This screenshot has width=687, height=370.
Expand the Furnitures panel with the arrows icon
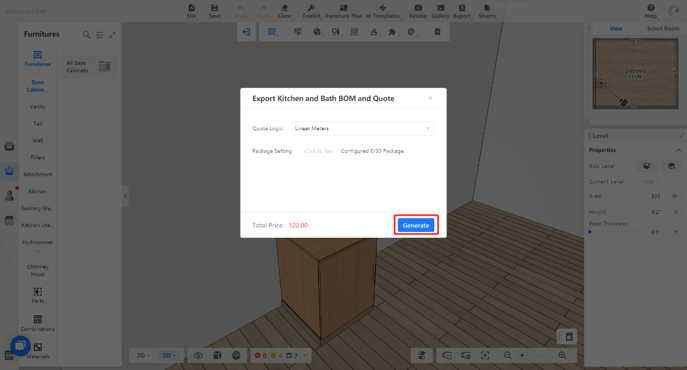(113, 35)
